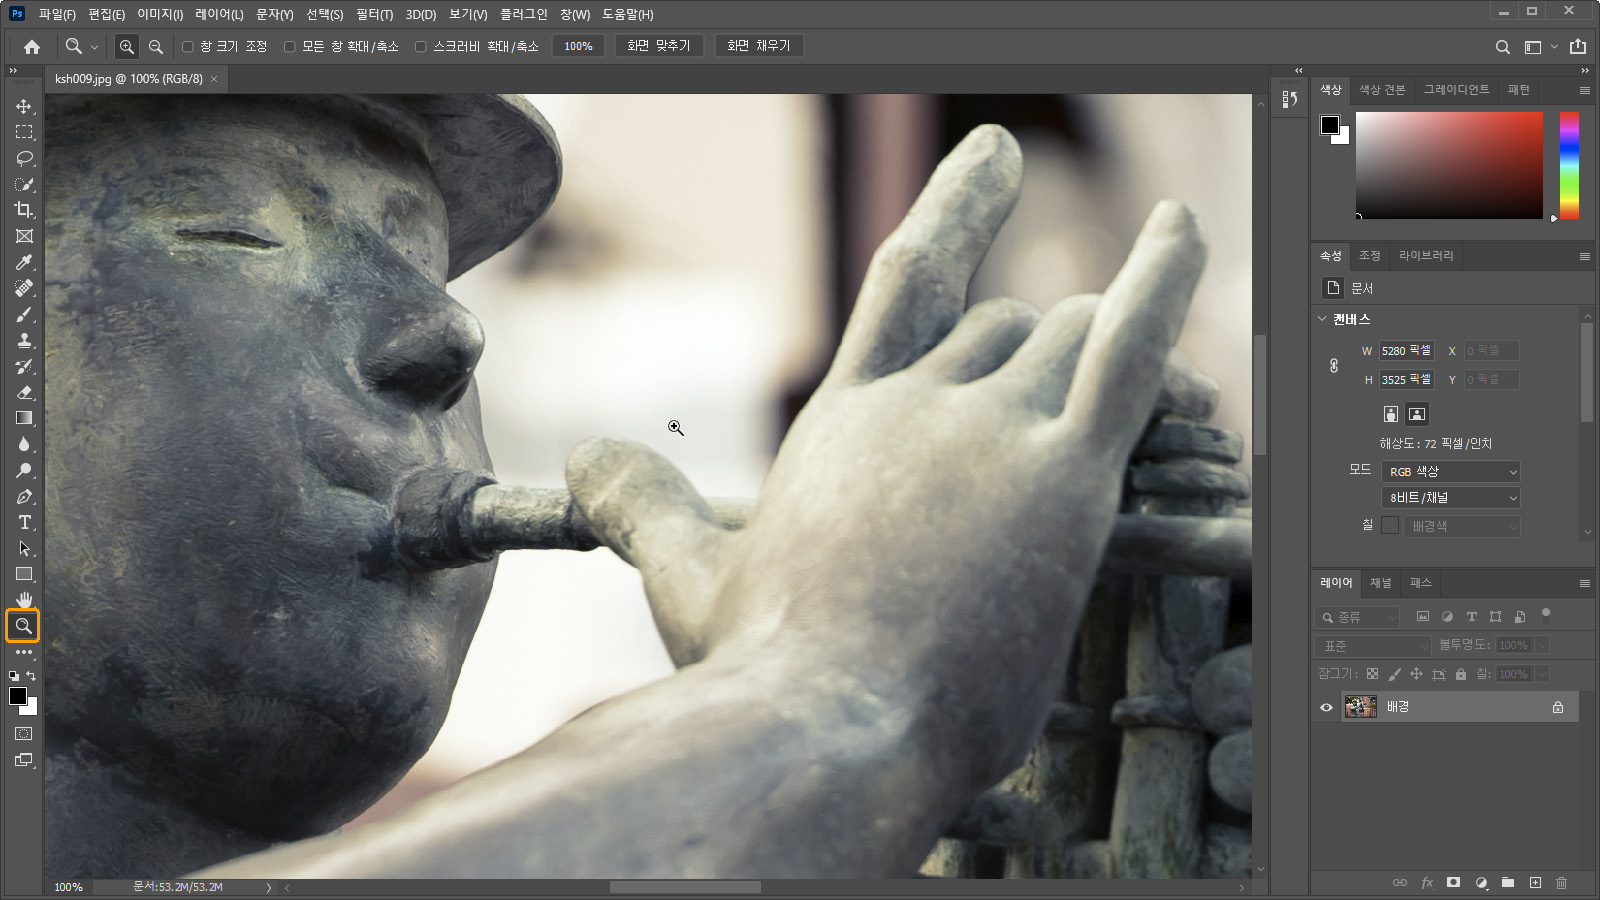Viewport: 1600px width, 900px height.
Task: Collapse the 캔버스 section
Action: (x=1322, y=319)
